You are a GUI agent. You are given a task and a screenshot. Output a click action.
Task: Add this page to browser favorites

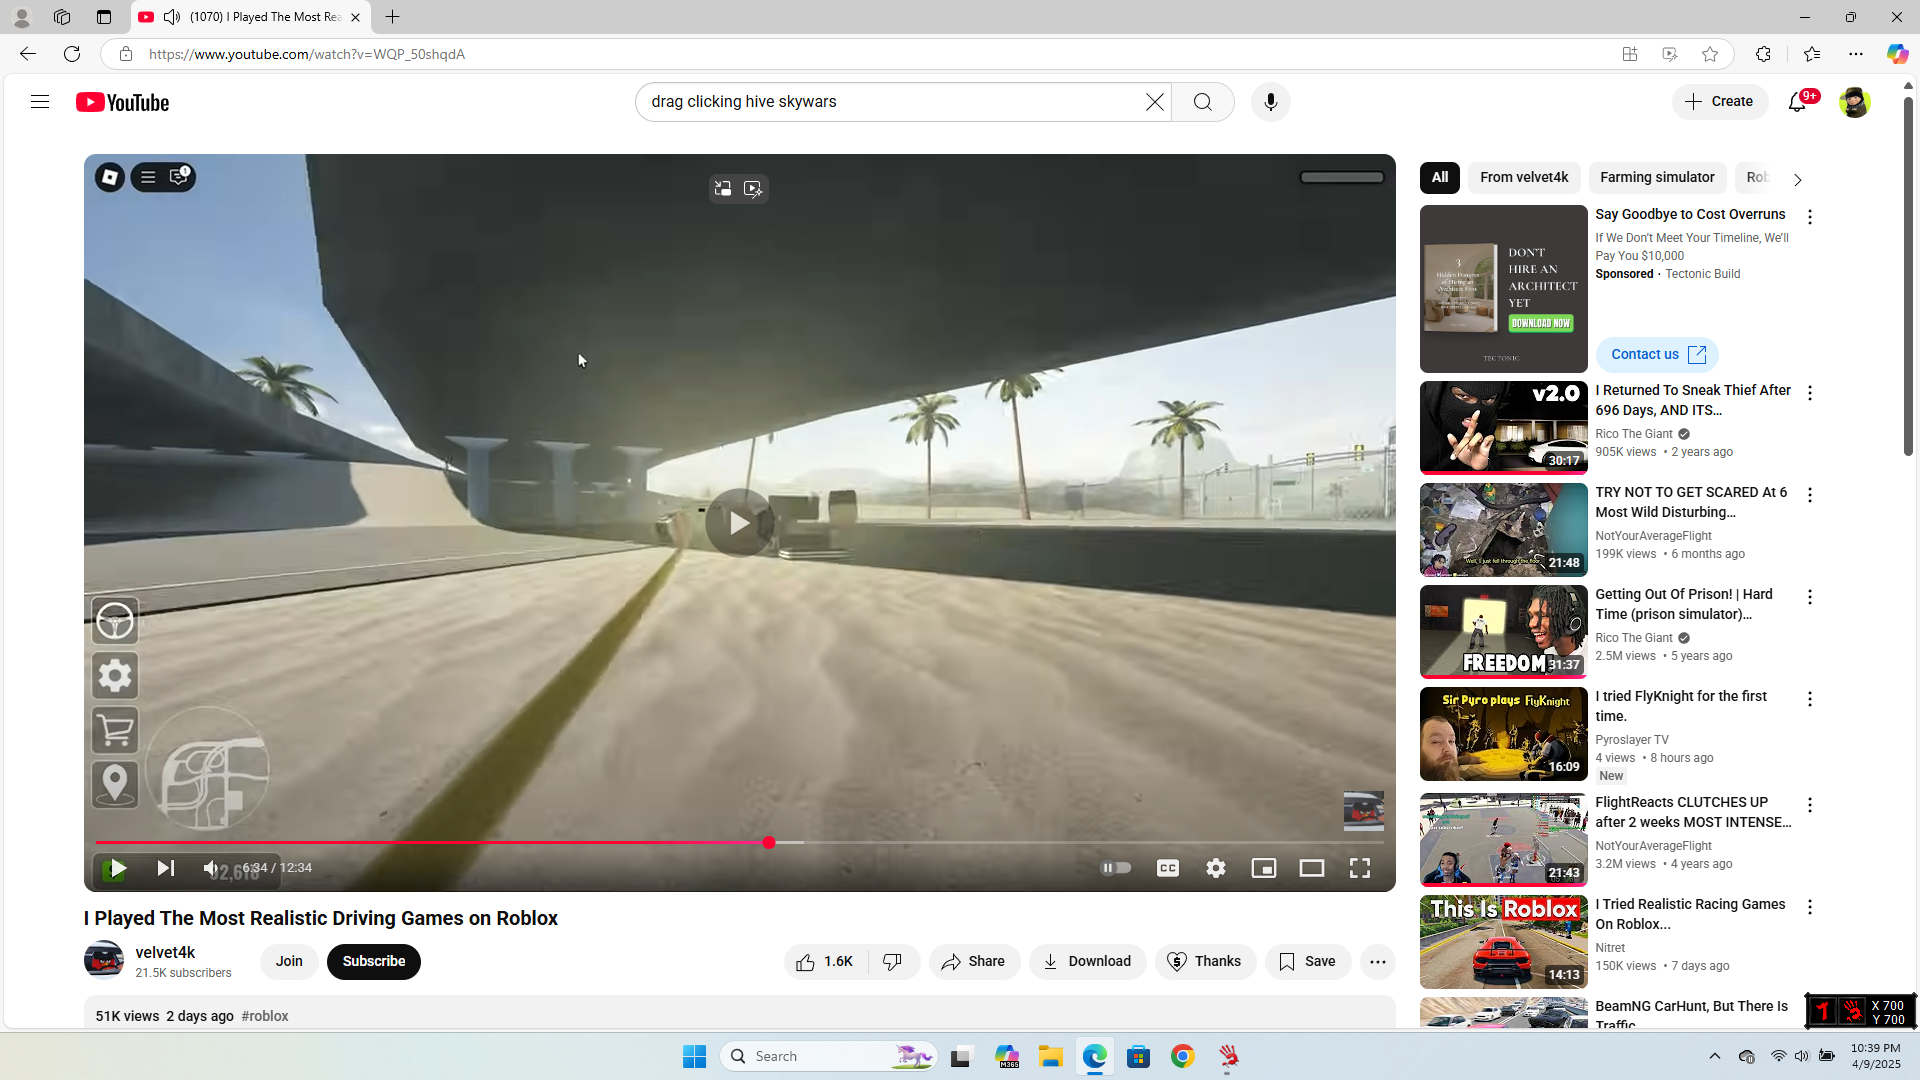tap(1710, 54)
